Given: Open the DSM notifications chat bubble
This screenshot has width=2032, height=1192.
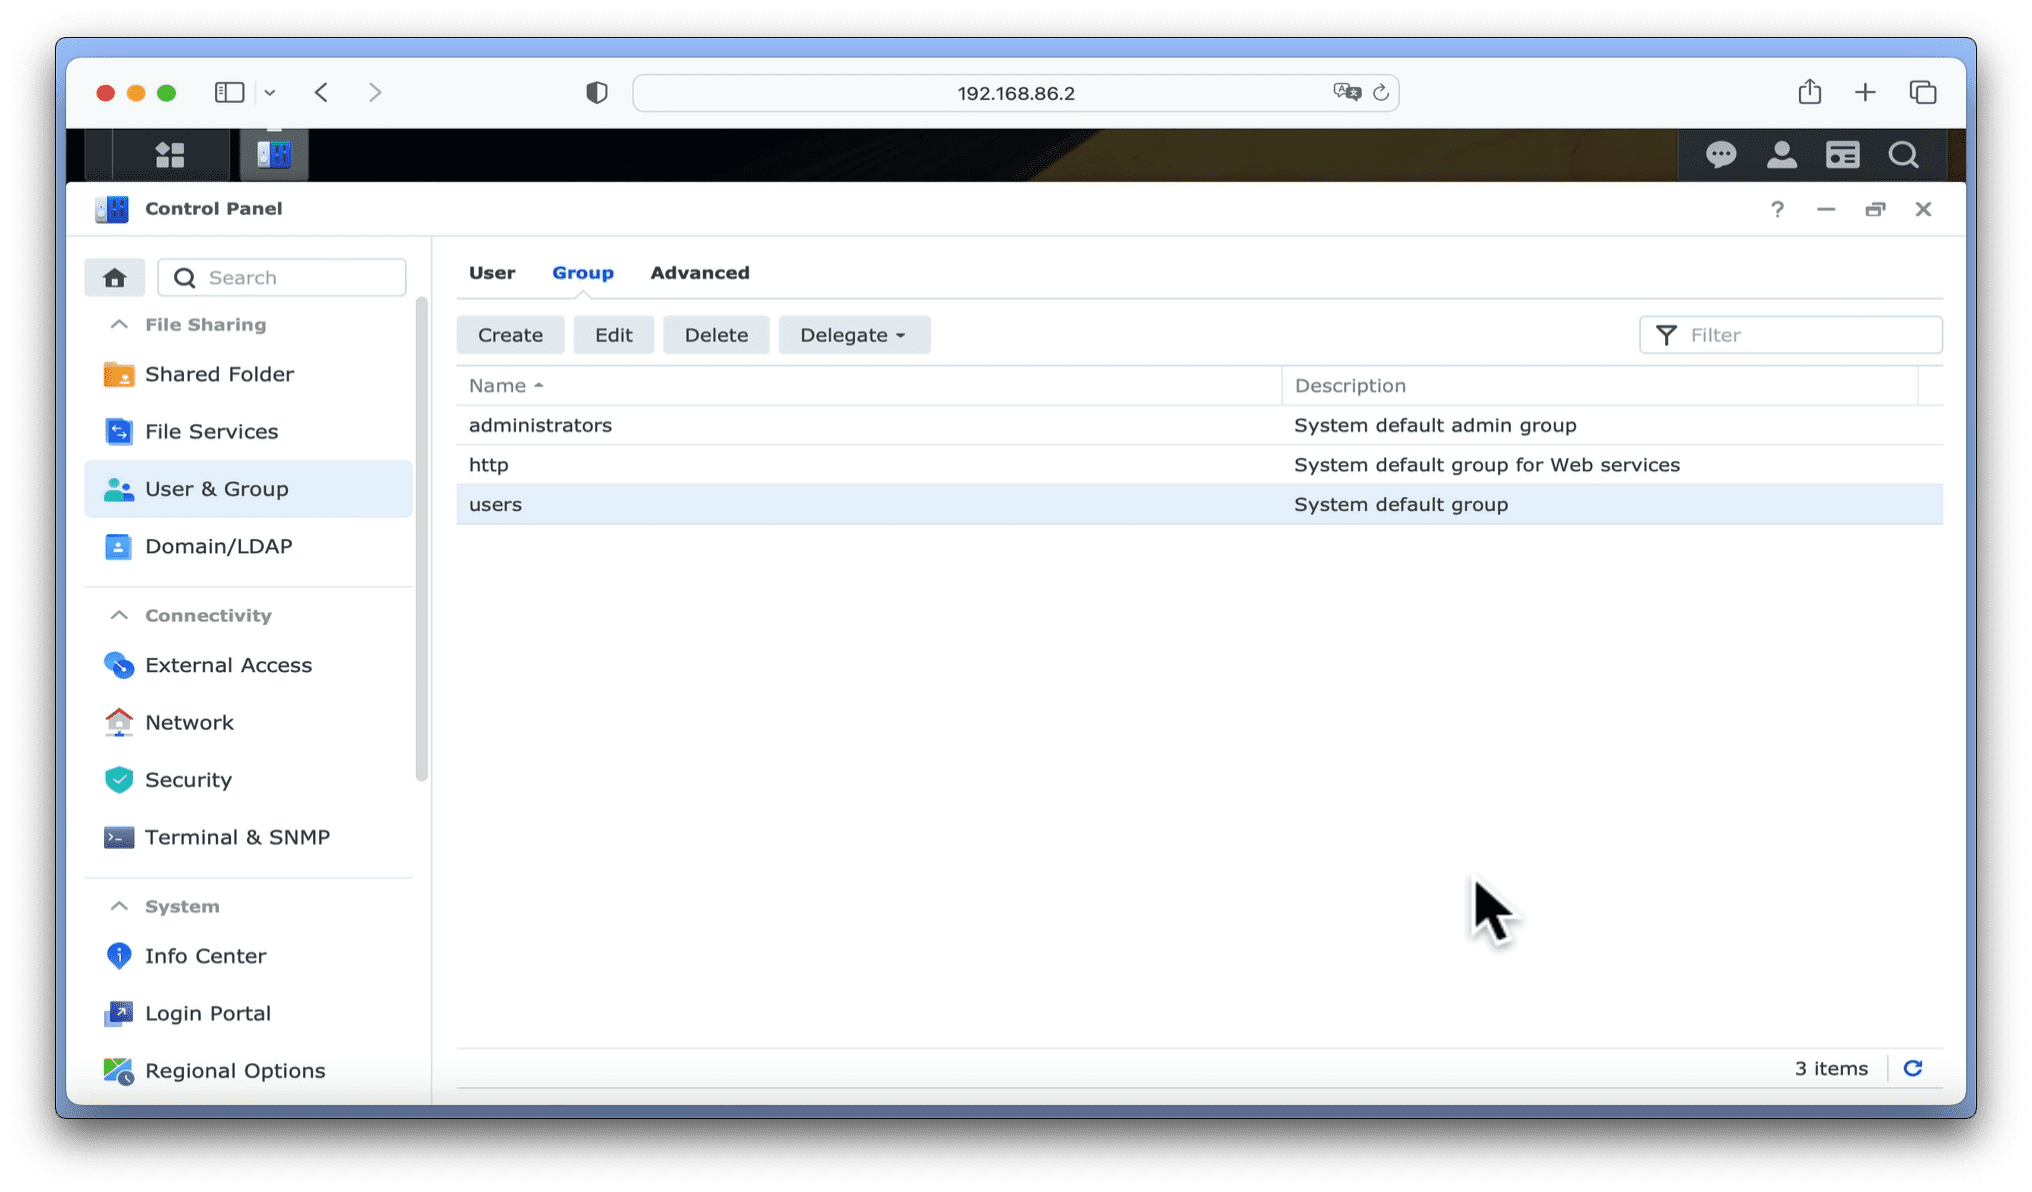Looking at the screenshot, I should coord(1721,155).
